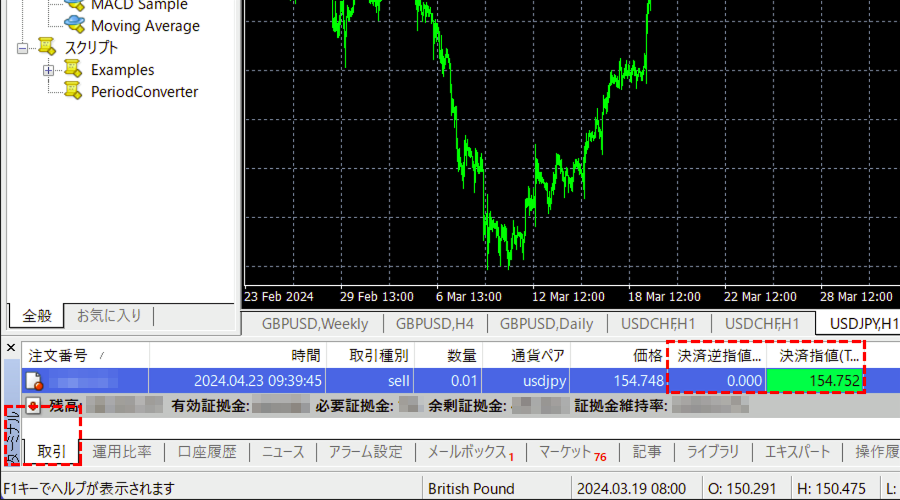Open the Moving Average tree item
The width and height of the screenshot is (900, 500).
[145, 26]
